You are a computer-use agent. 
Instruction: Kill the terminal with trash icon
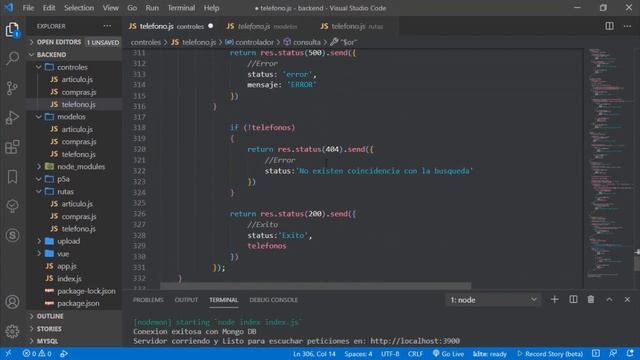pos(591,300)
